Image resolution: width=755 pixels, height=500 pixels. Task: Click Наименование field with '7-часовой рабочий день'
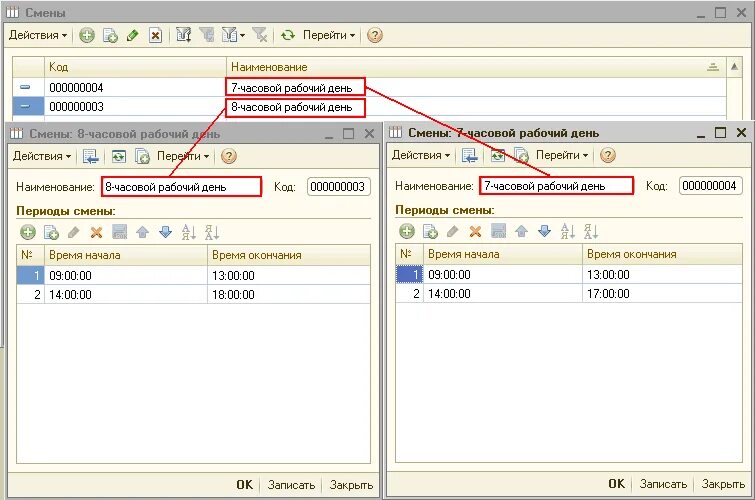[x=557, y=185]
